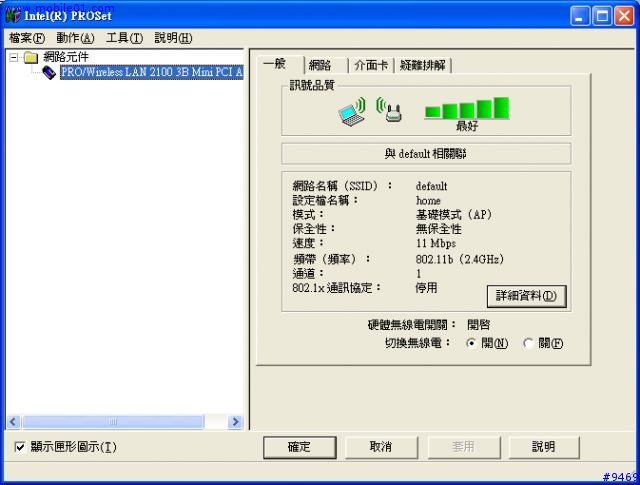Image resolution: width=640 pixels, height=485 pixels.
Task: Select the 開(N) wireless radio option
Action: [x=471, y=343]
